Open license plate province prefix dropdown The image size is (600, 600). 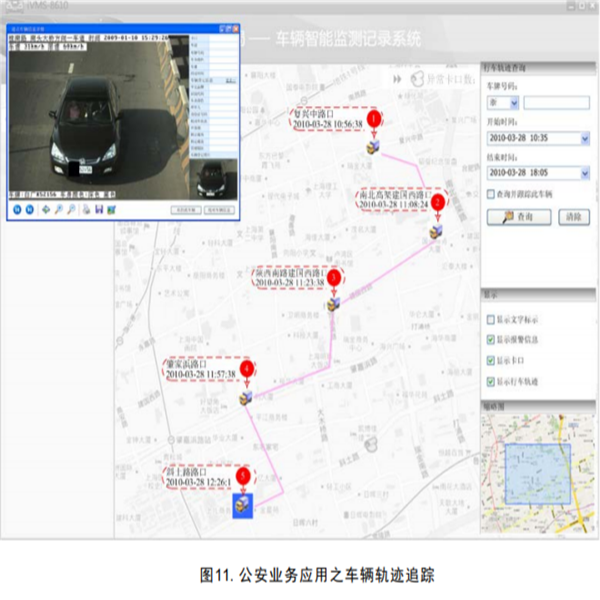point(512,102)
